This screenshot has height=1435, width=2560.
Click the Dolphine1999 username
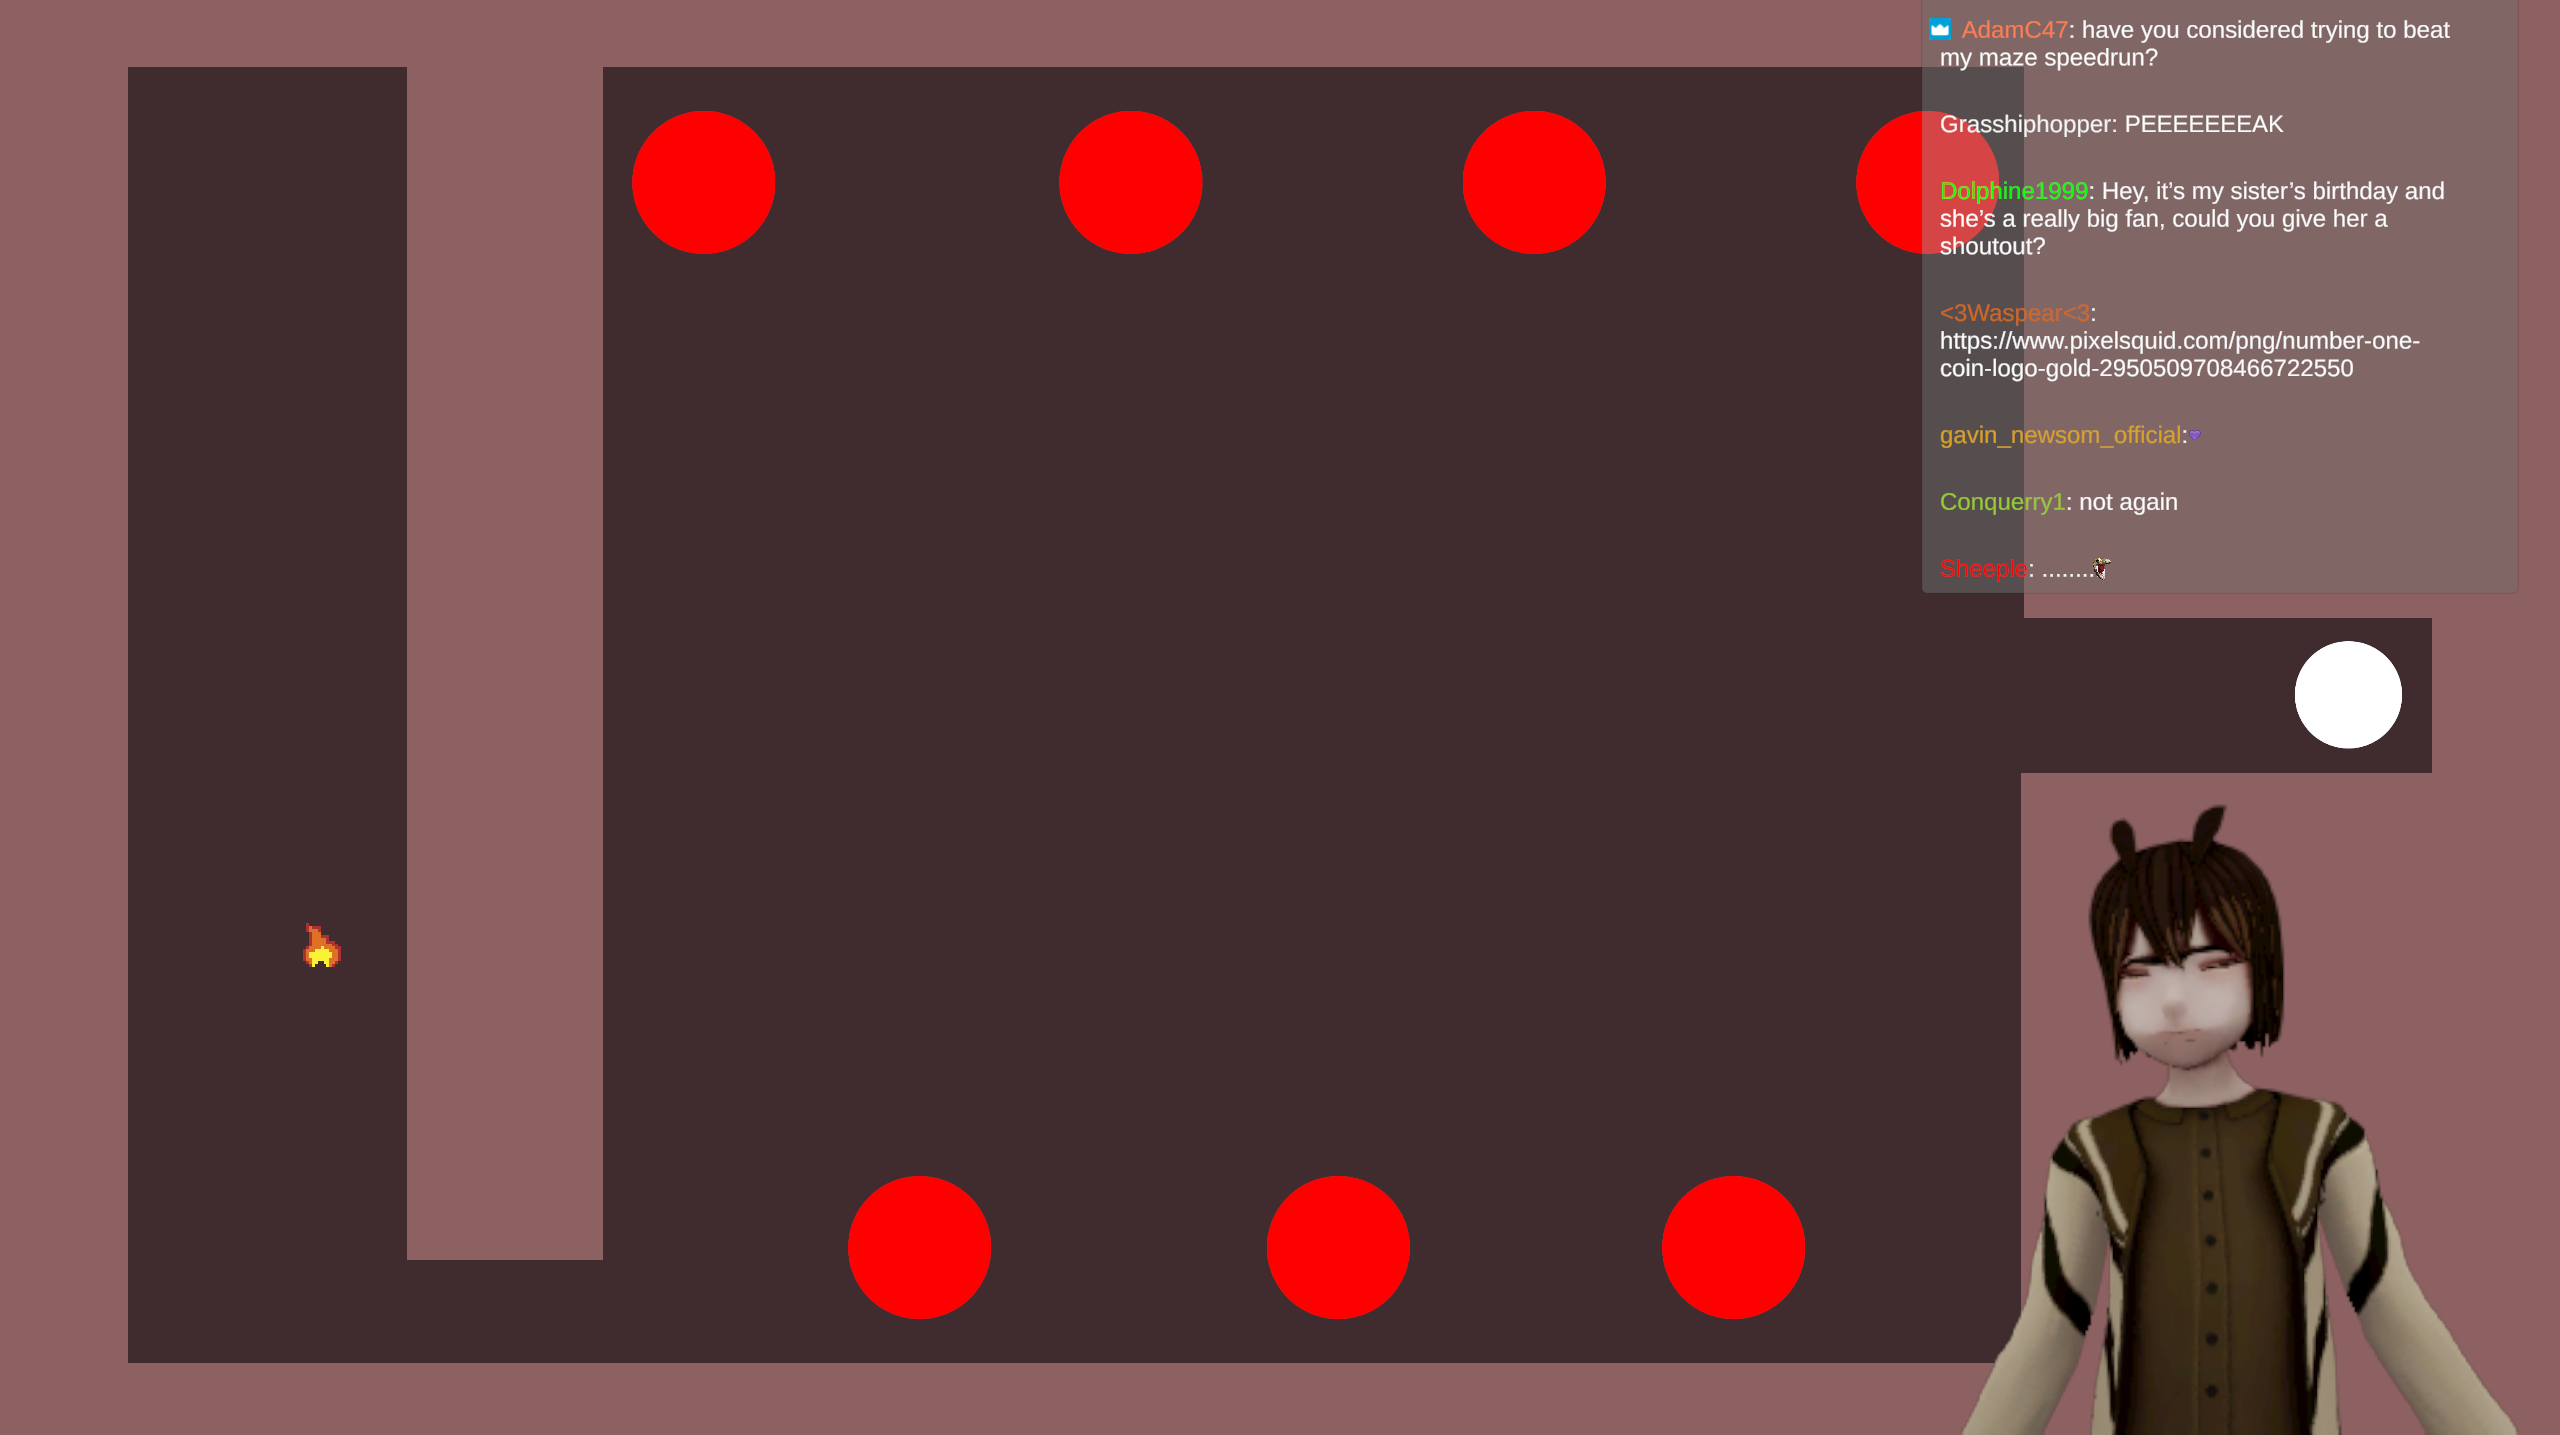point(2013,191)
